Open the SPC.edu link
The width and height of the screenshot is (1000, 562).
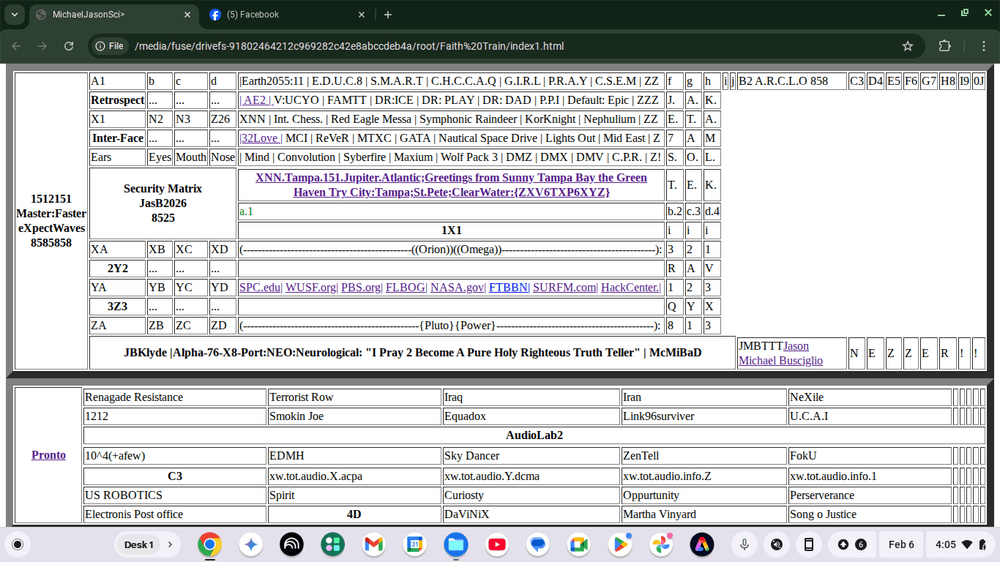260,288
